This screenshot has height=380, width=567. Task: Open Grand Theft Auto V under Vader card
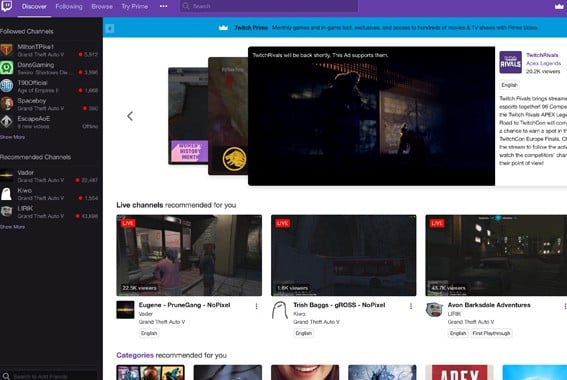point(162,322)
